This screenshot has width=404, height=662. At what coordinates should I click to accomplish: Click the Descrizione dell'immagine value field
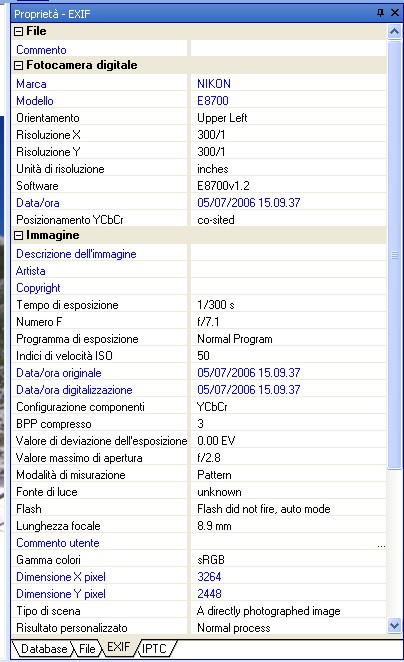(x=288, y=254)
